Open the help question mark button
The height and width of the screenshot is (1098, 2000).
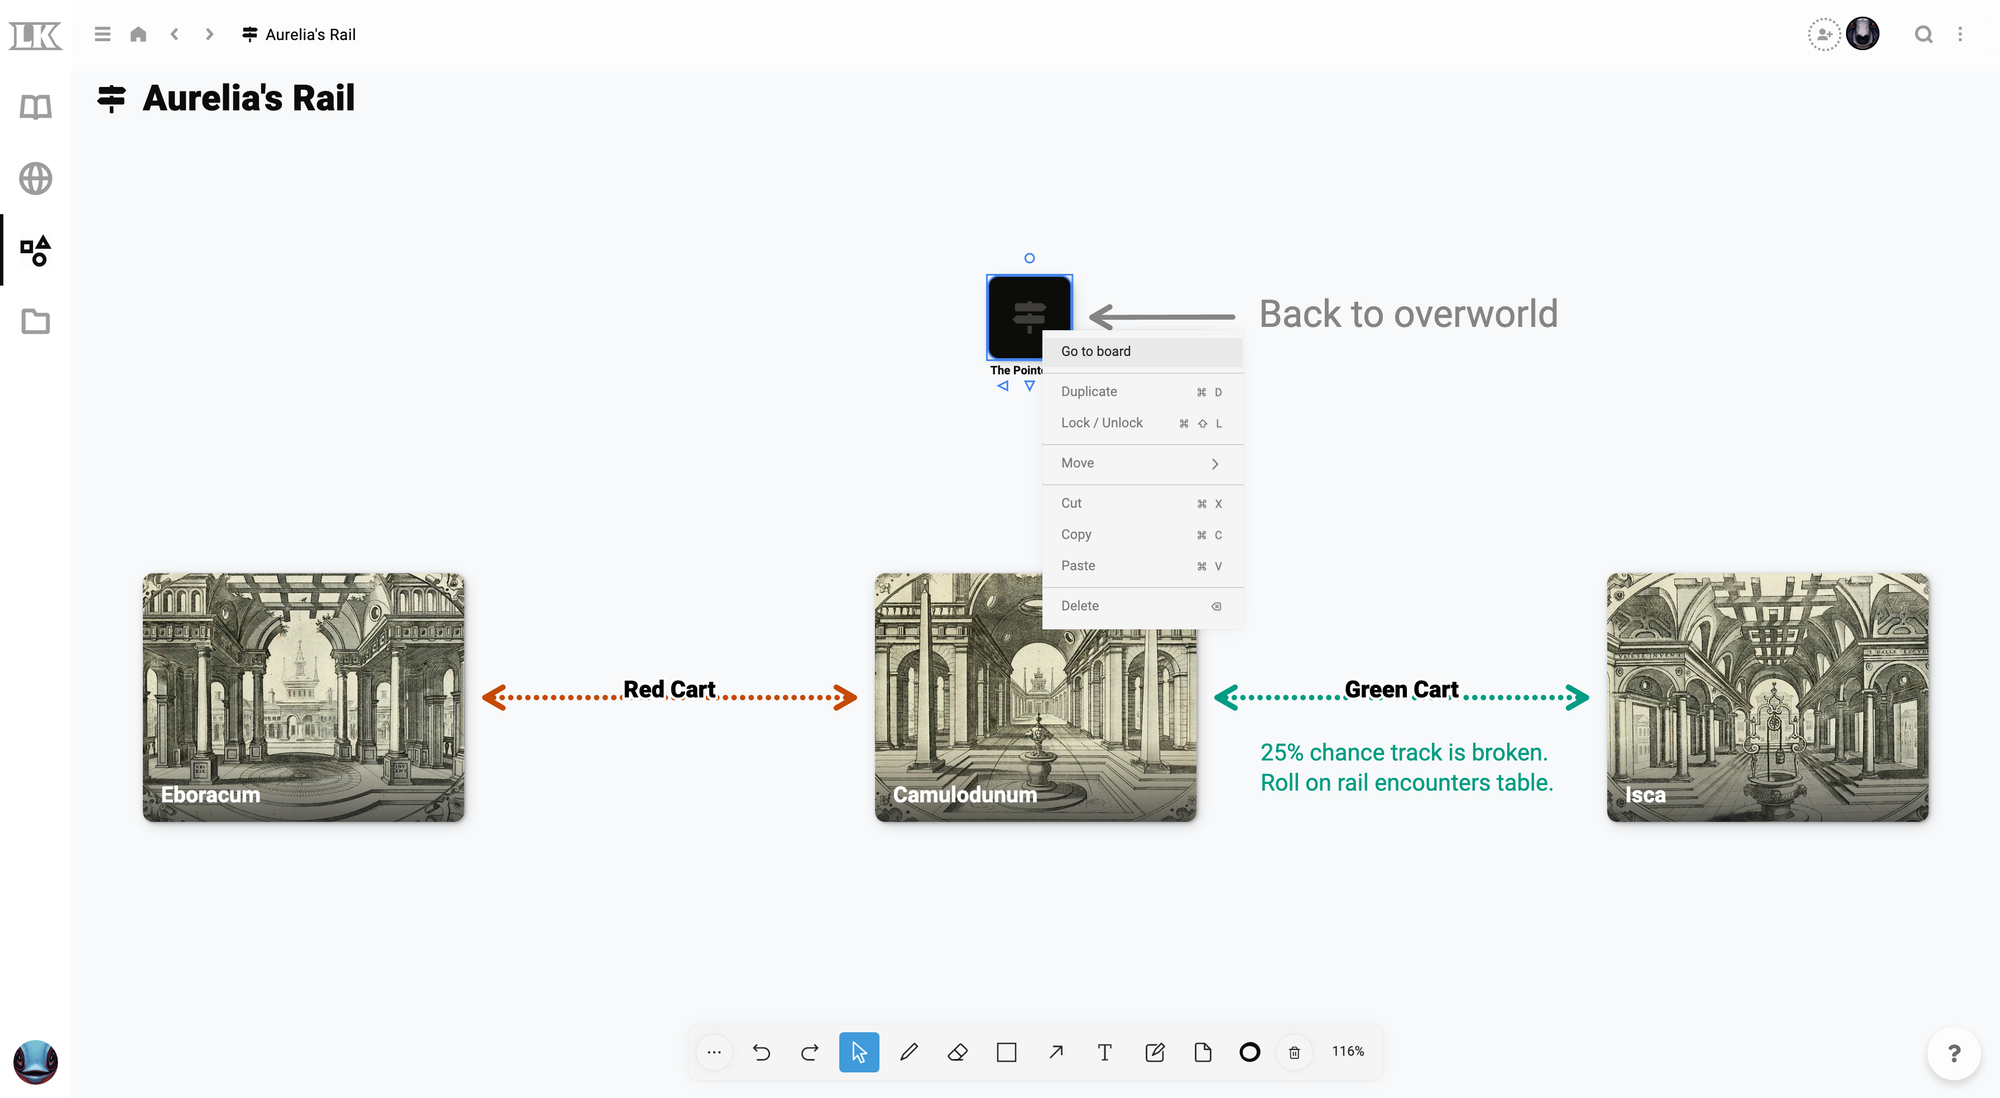tap(1954, 1053)
